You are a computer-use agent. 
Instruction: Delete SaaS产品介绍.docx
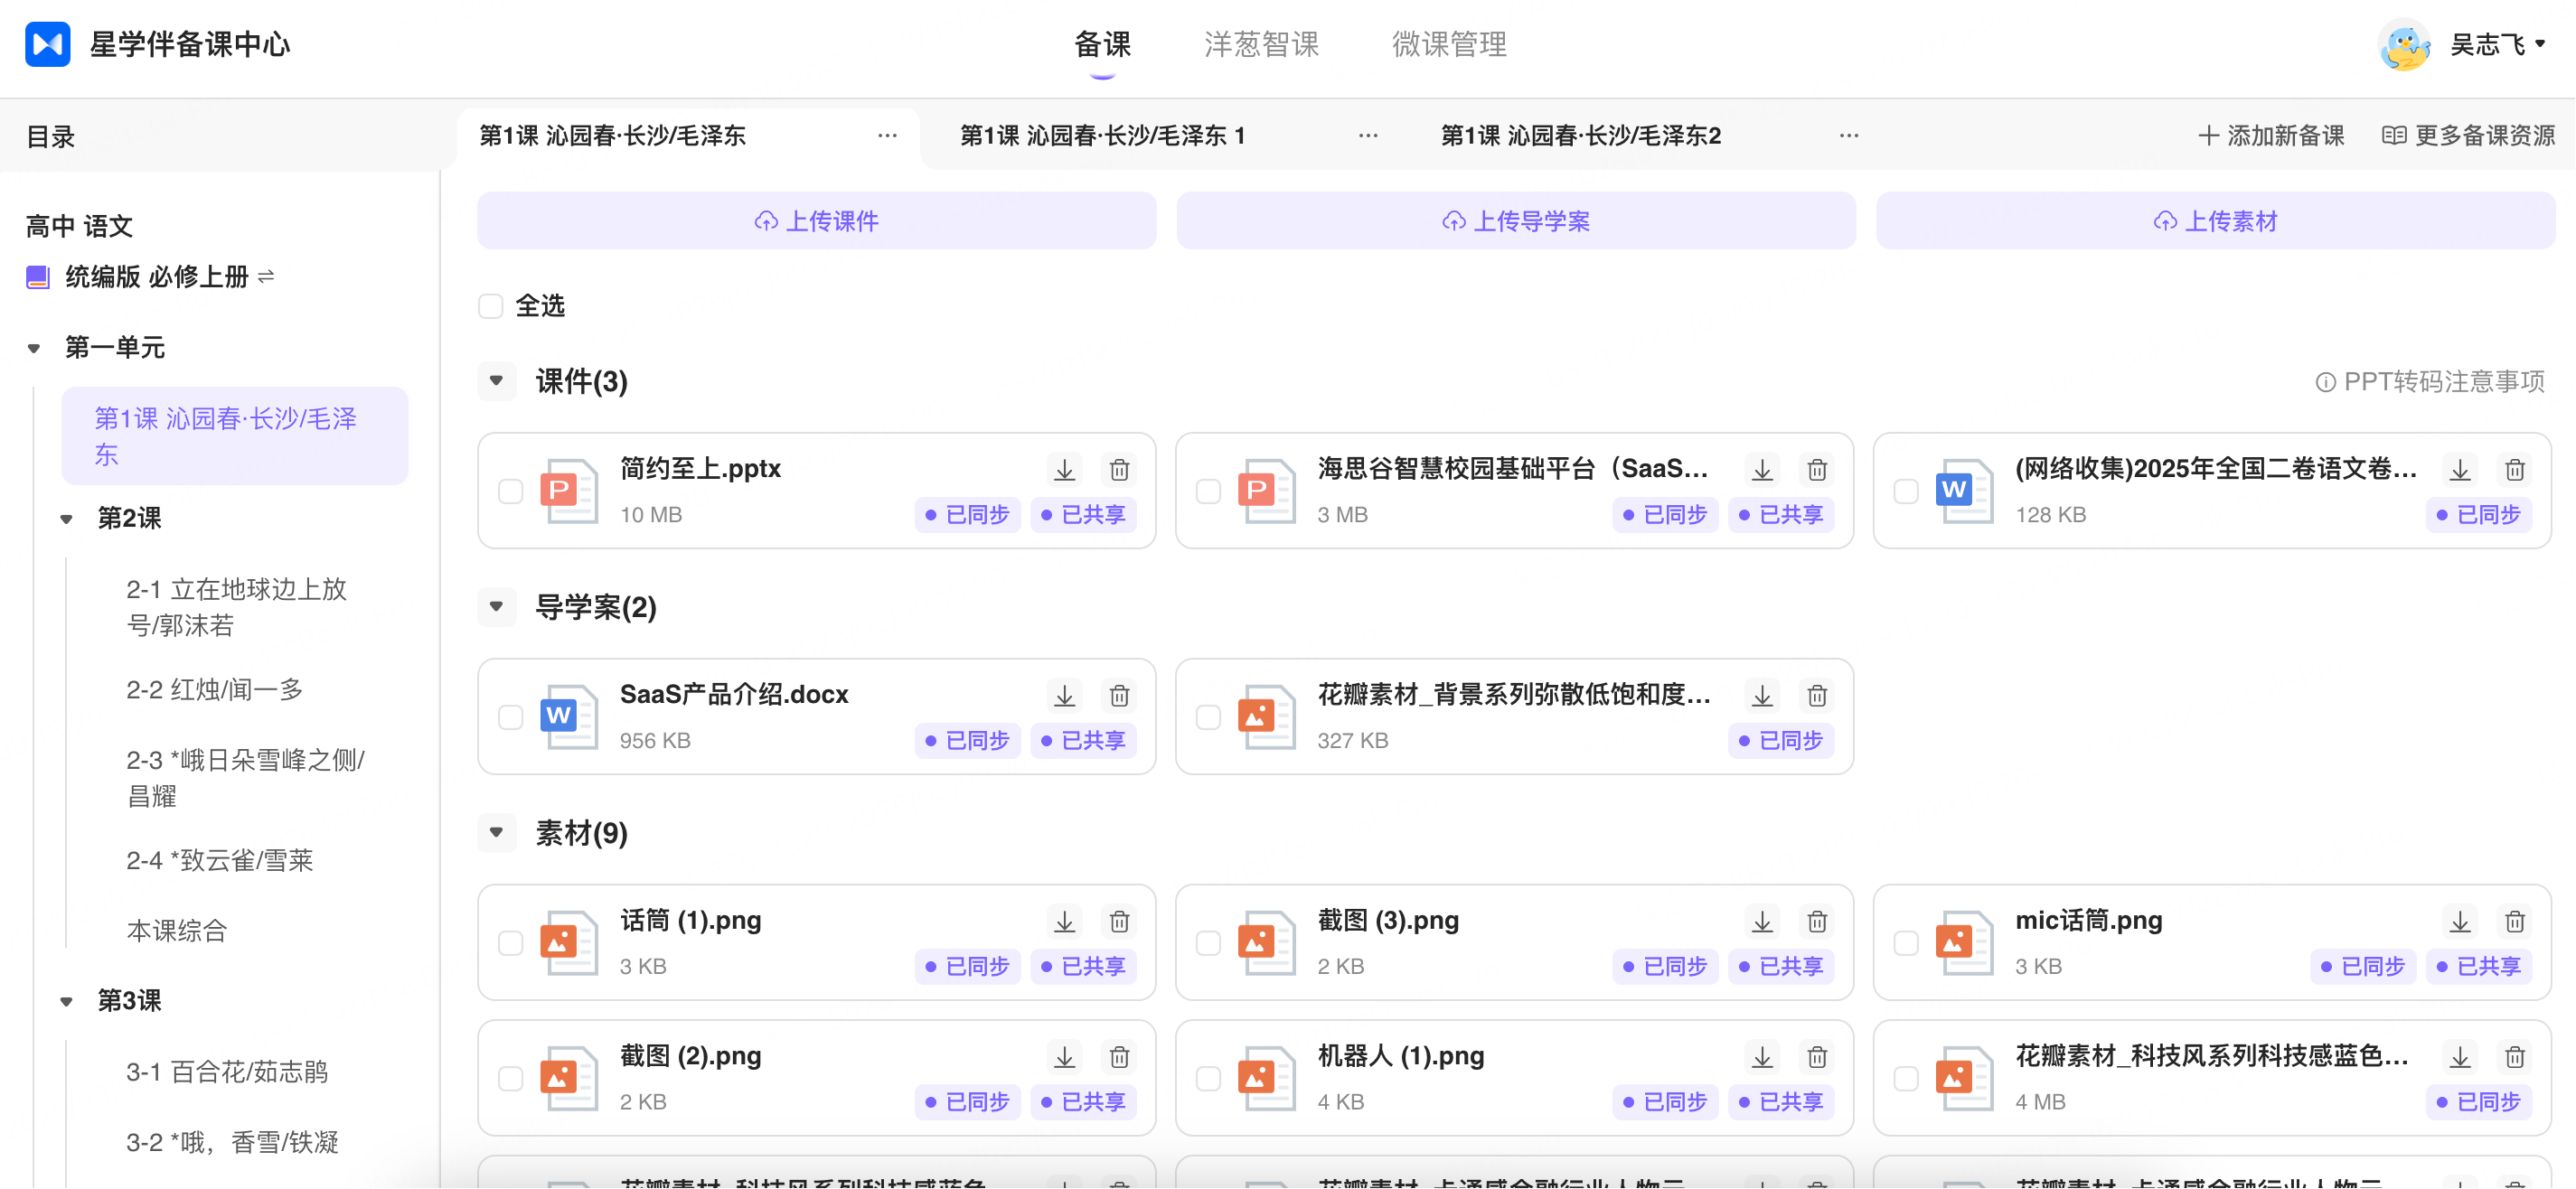(1119, 695)
